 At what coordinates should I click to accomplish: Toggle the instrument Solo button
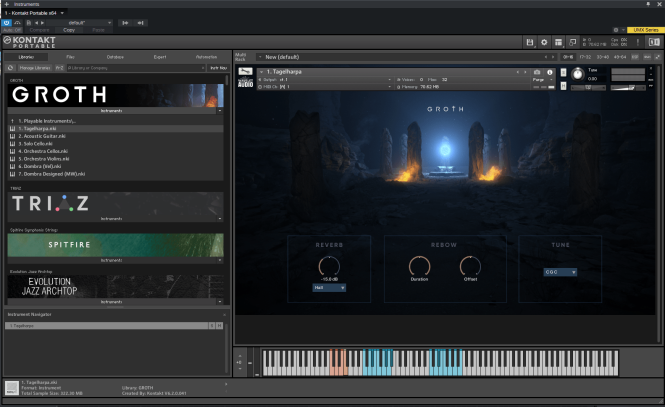(563, 72)
